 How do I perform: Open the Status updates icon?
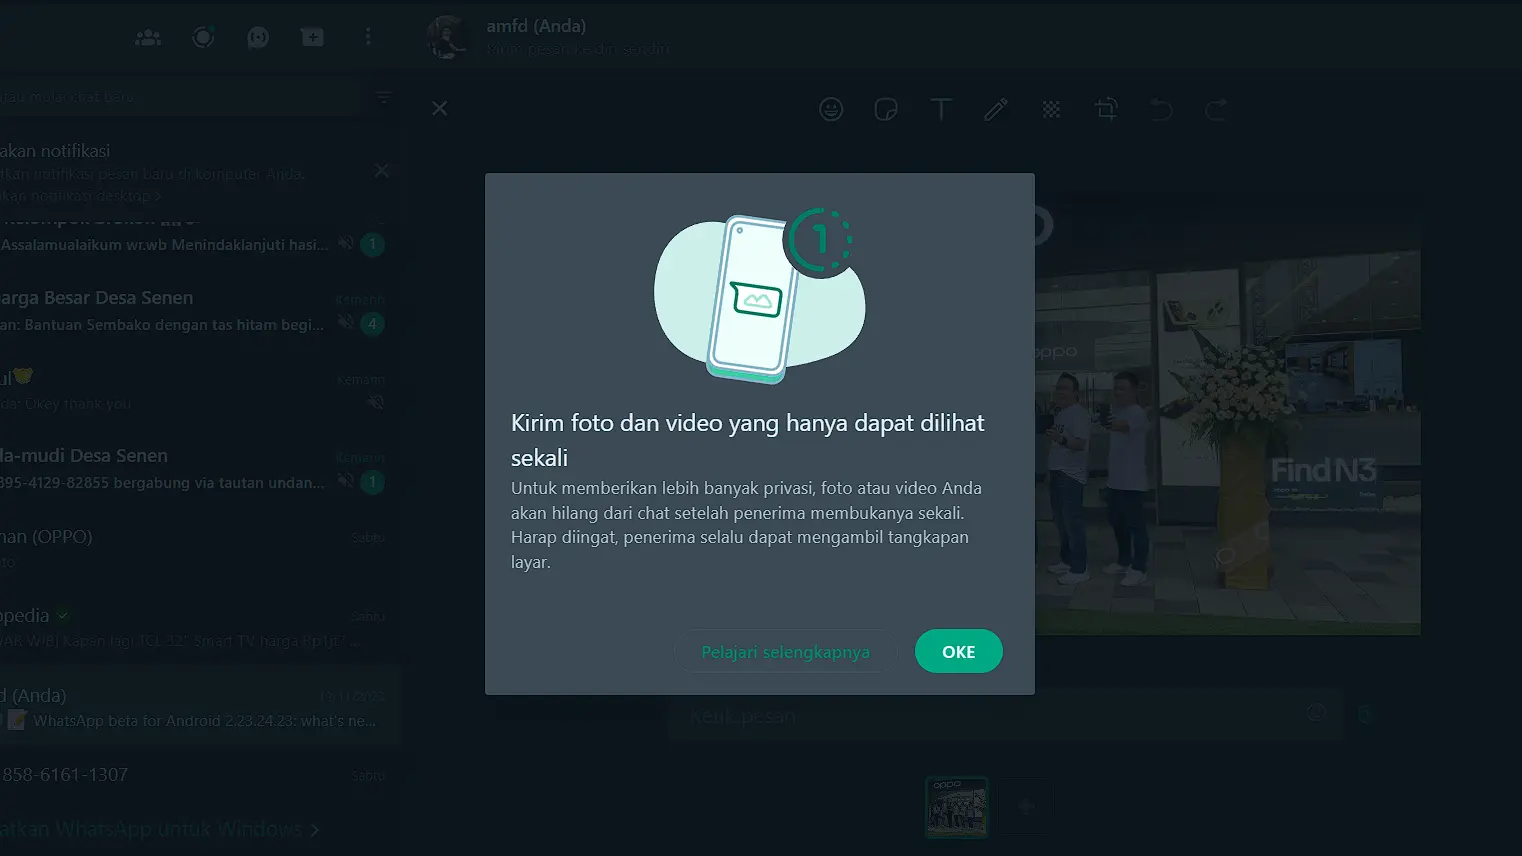pos(203,37)
